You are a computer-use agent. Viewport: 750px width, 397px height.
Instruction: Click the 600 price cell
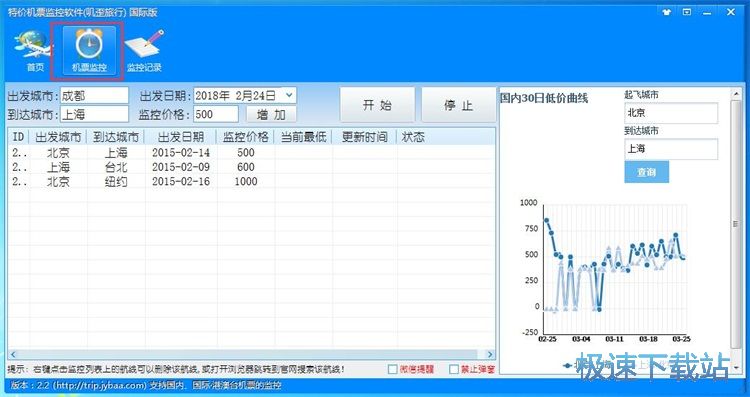pyautogui.click(x=246, y=167)
